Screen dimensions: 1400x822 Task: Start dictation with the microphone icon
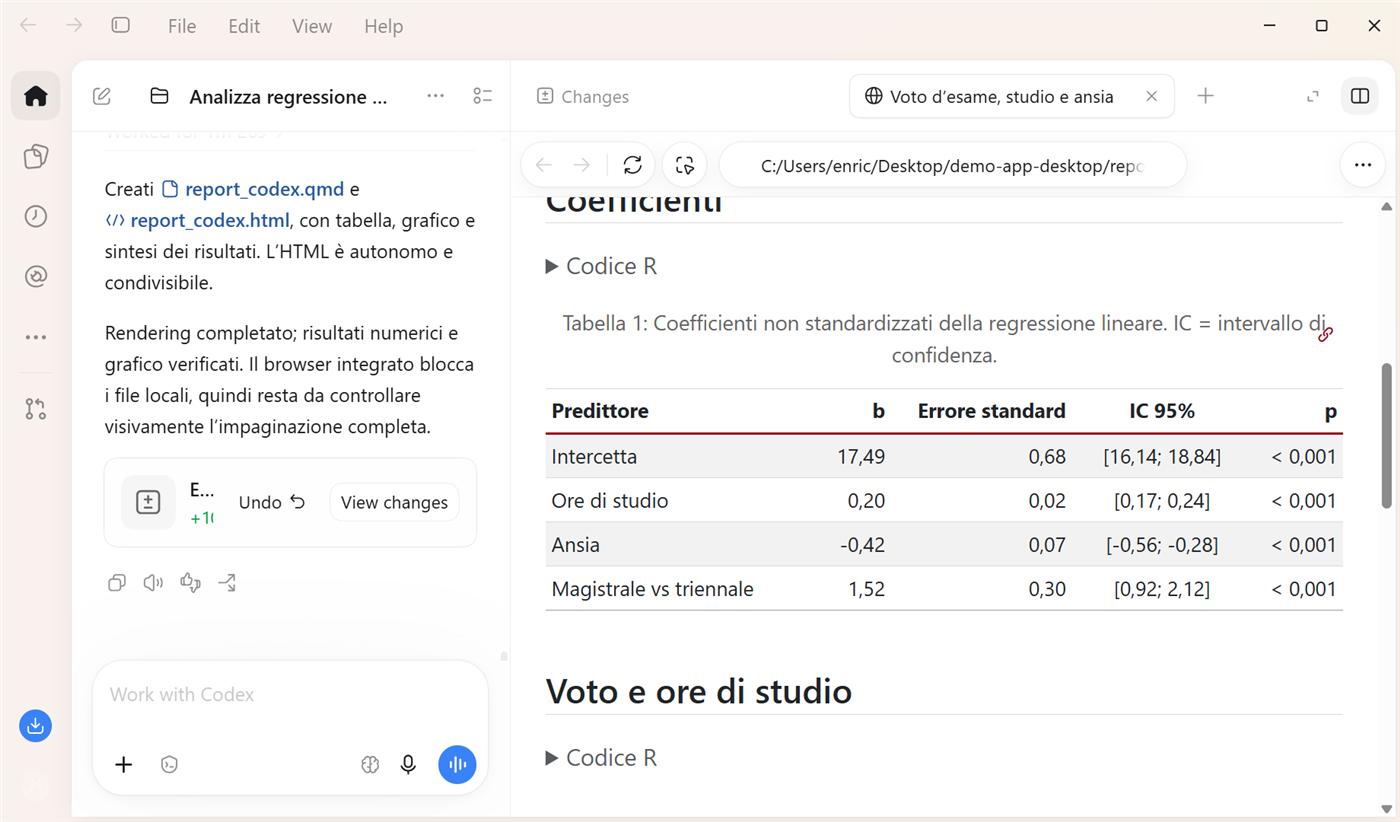pos(408,765)
